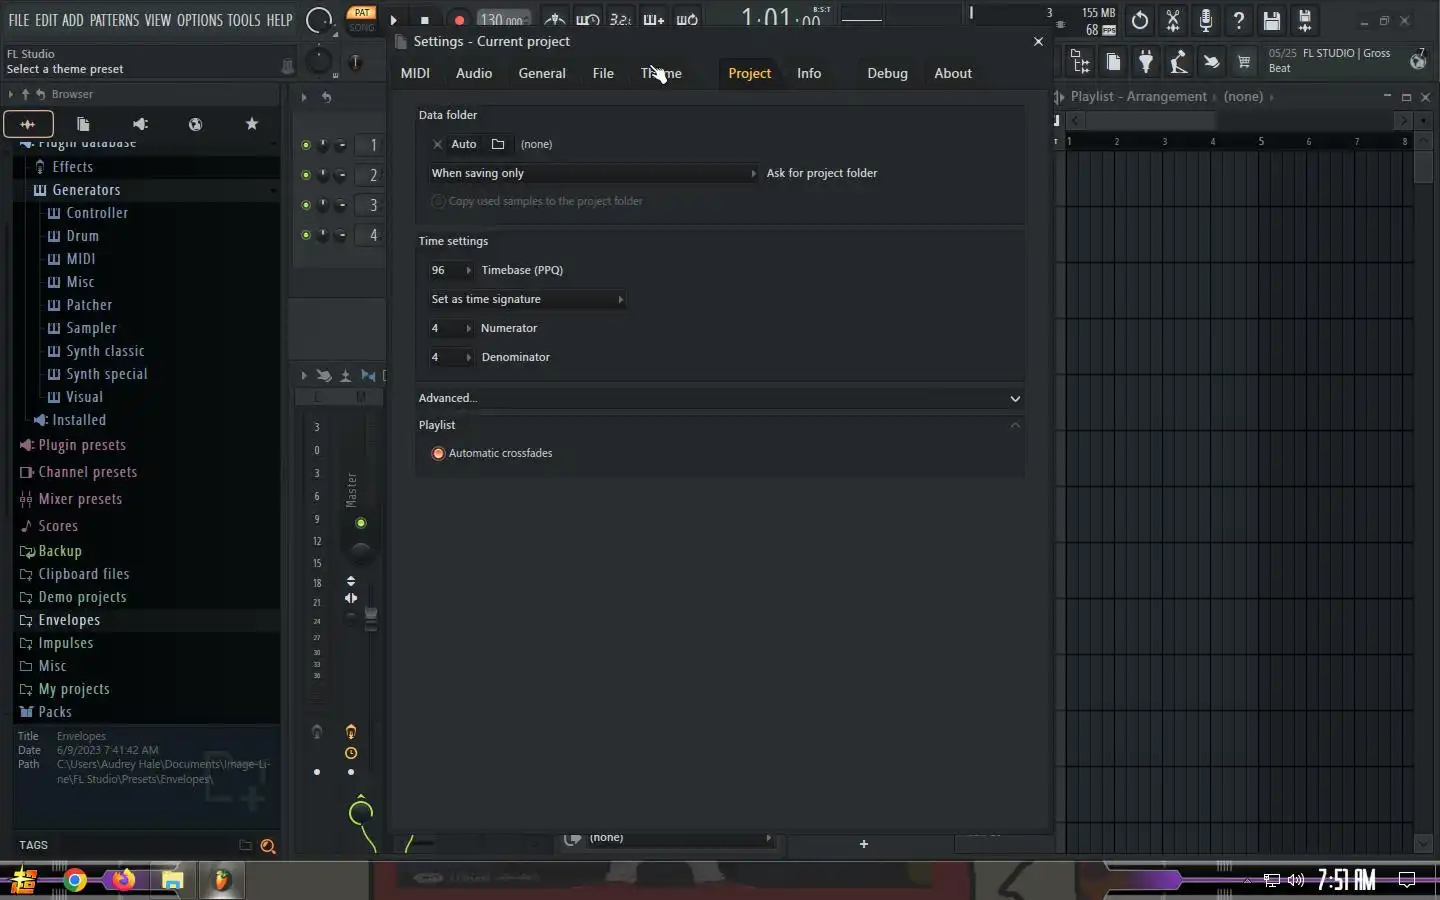Open Firefox from the taskbar

[124, 880]
